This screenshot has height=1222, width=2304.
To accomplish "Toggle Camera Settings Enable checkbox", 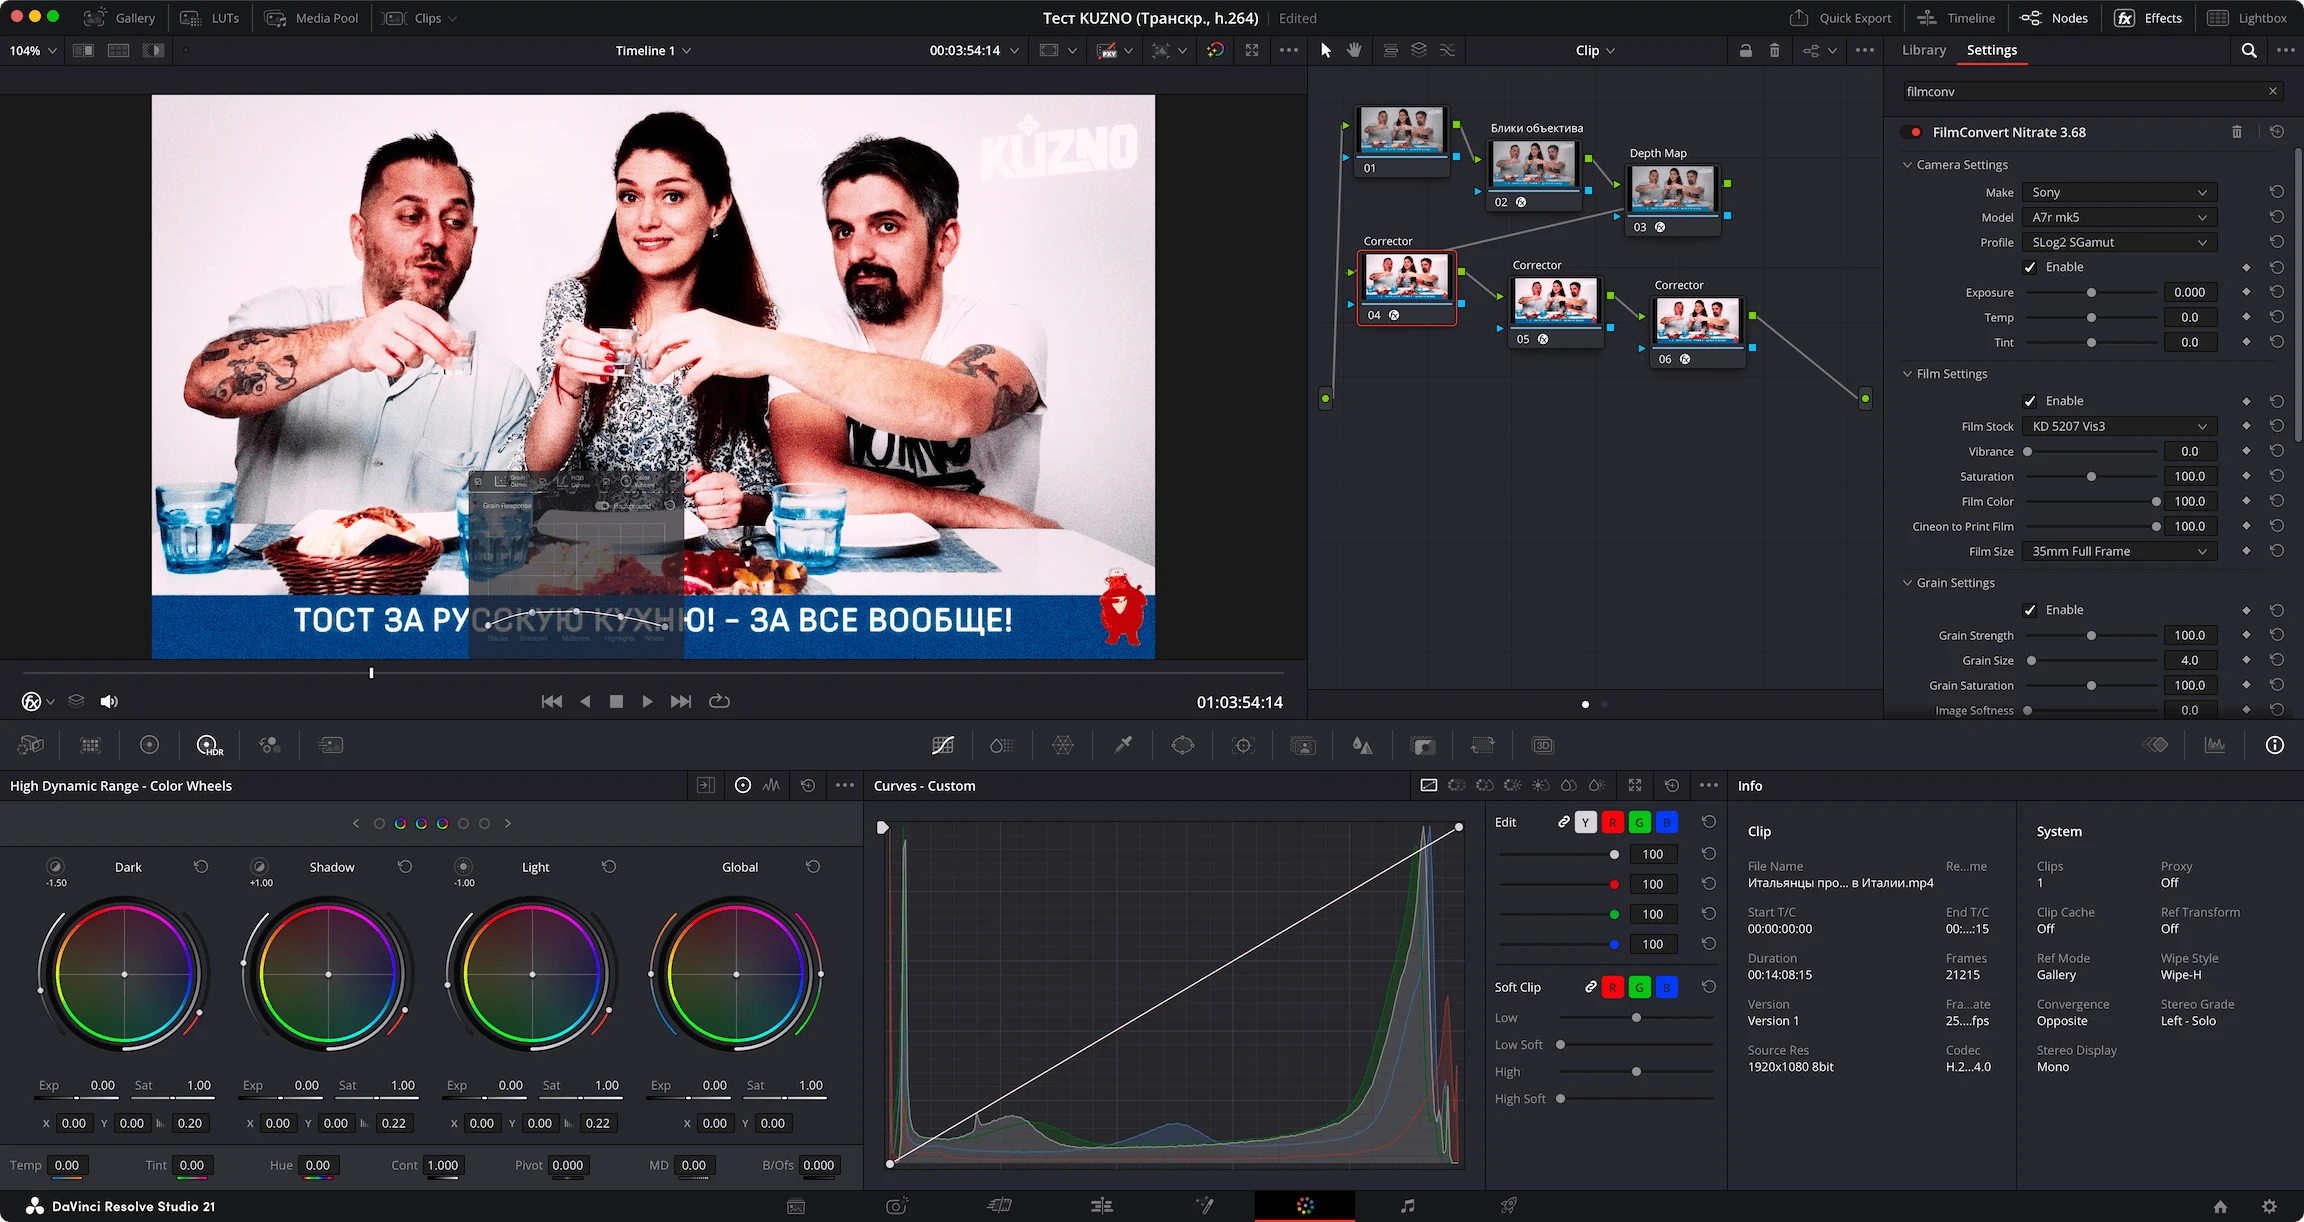I will [2030, 267].
